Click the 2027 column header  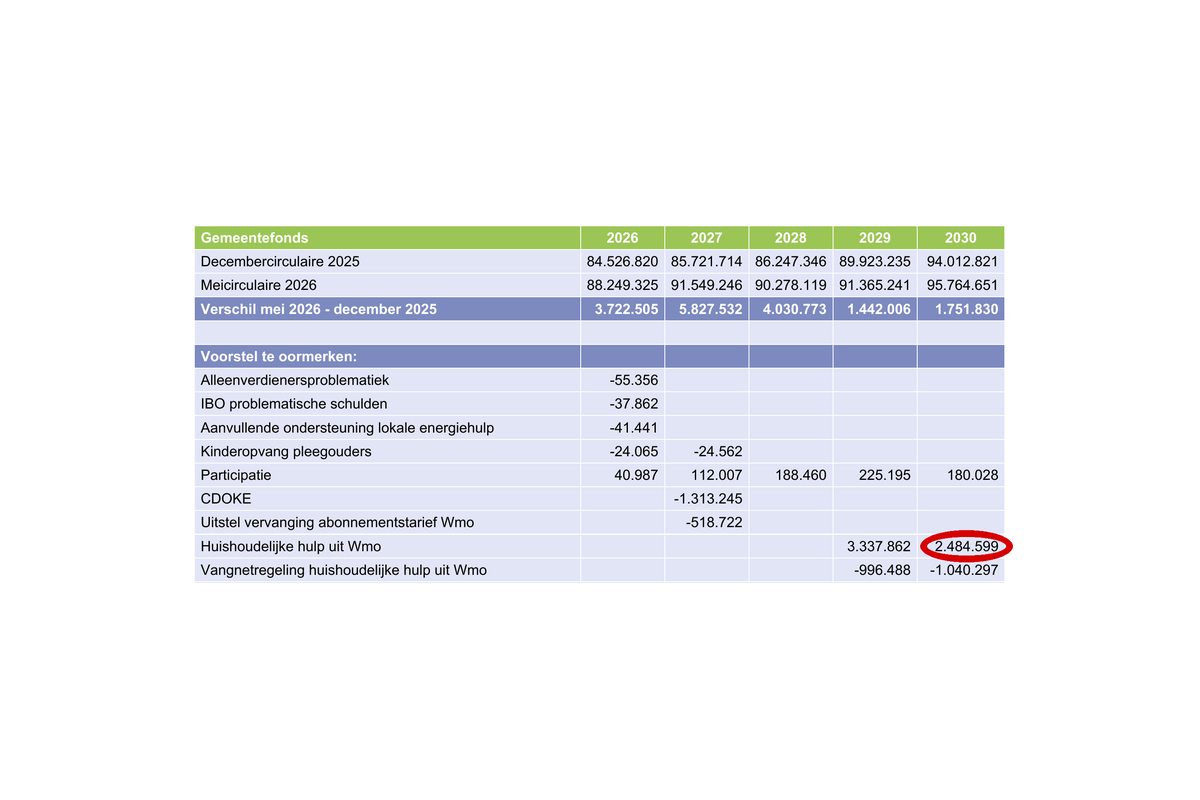[706, 238]
